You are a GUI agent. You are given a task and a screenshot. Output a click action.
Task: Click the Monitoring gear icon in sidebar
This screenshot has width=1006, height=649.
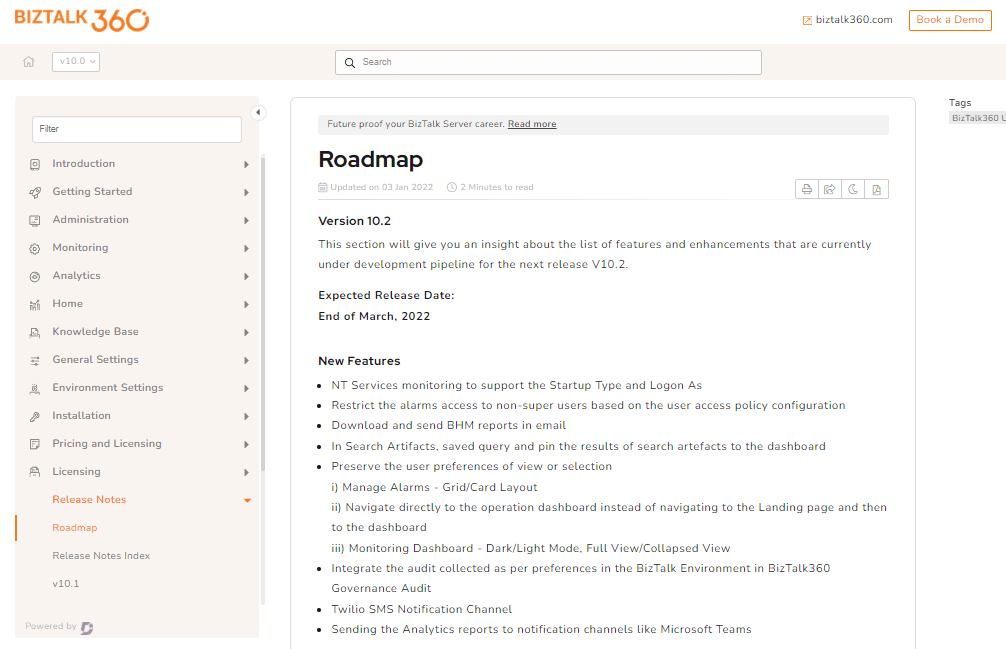point(35,248)
